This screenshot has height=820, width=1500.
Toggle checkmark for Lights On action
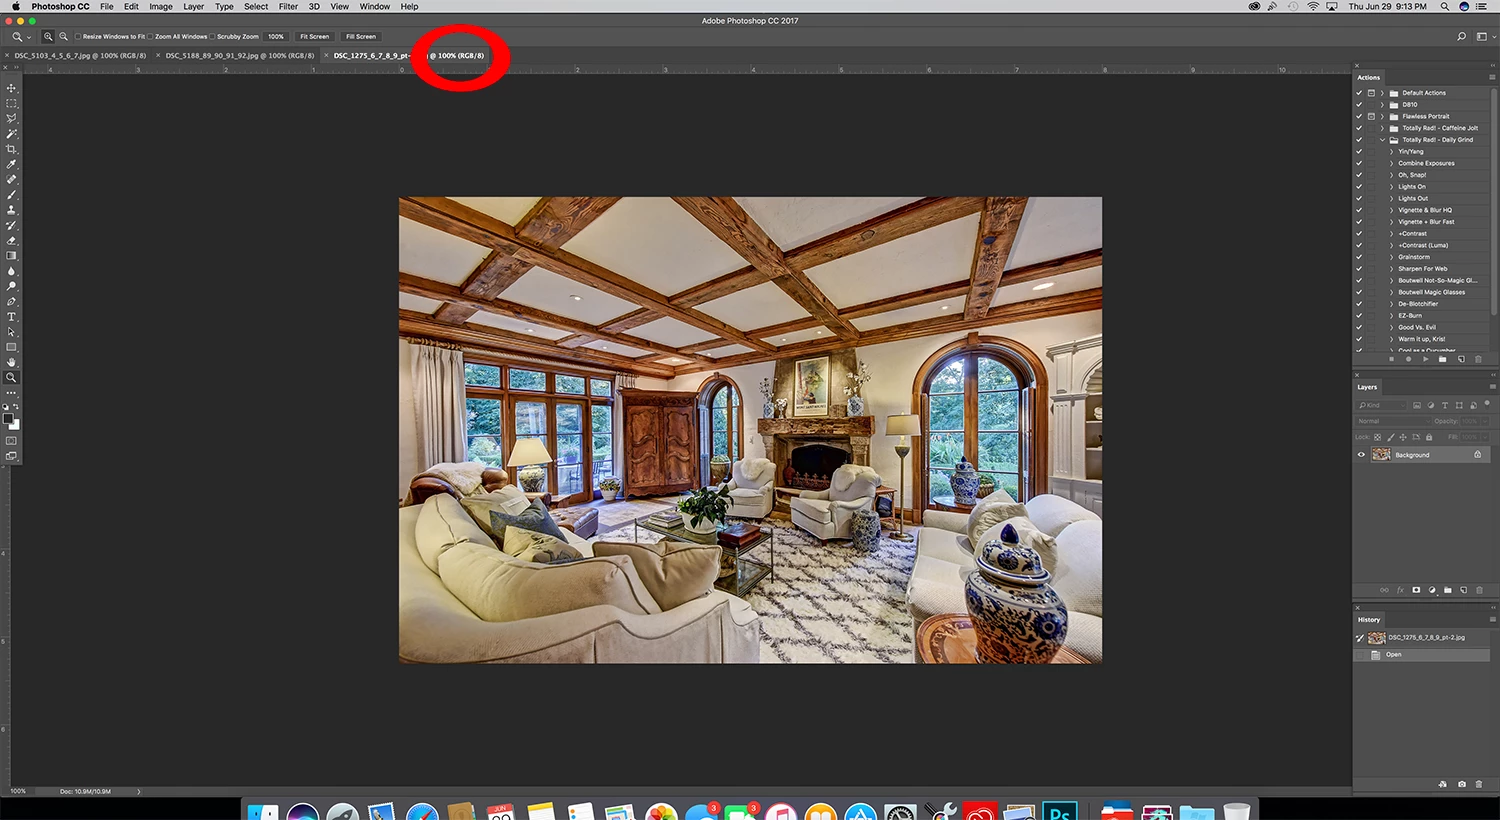[x=1359, y=187]
